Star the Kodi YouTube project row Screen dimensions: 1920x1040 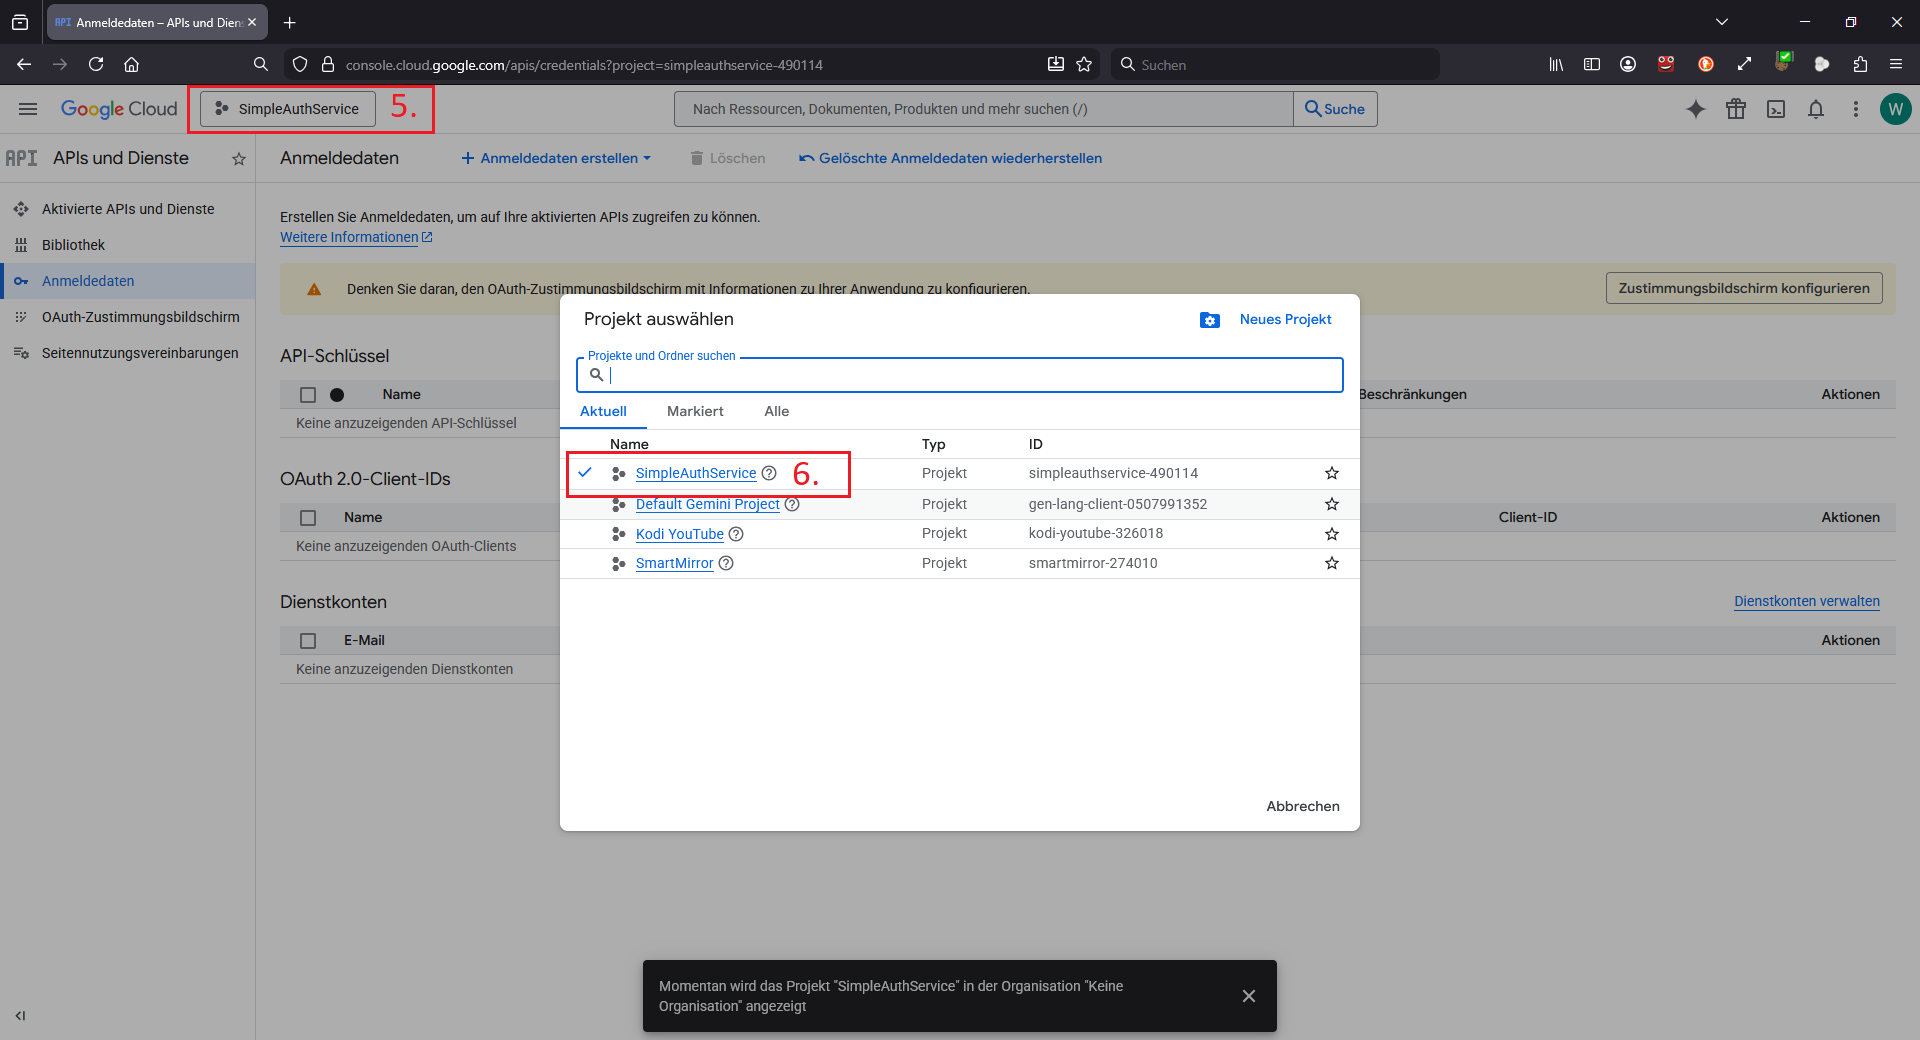tap(1332, 534)
